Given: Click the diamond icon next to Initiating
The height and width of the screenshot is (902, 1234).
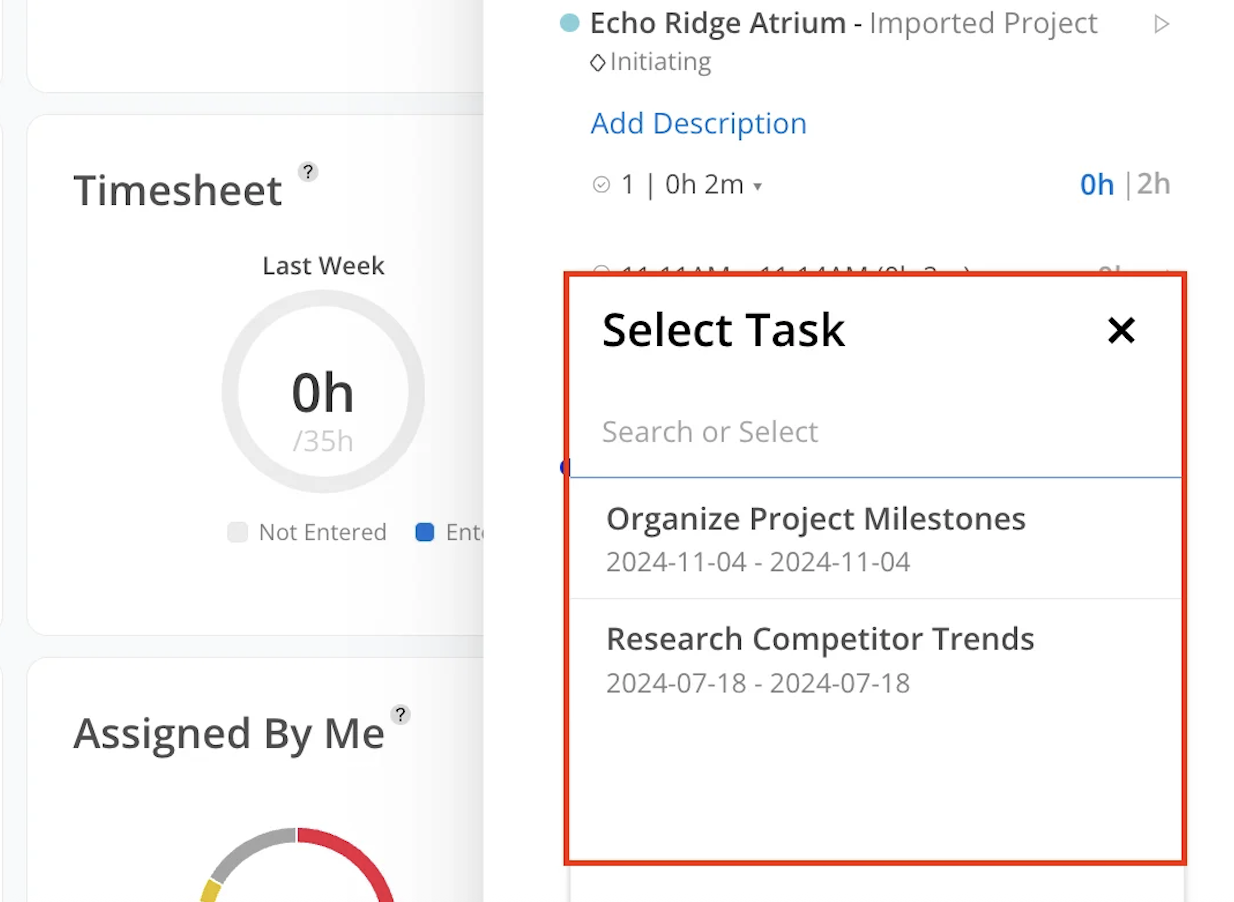Looking at the screenshot, I should click(x=597, y=63).
